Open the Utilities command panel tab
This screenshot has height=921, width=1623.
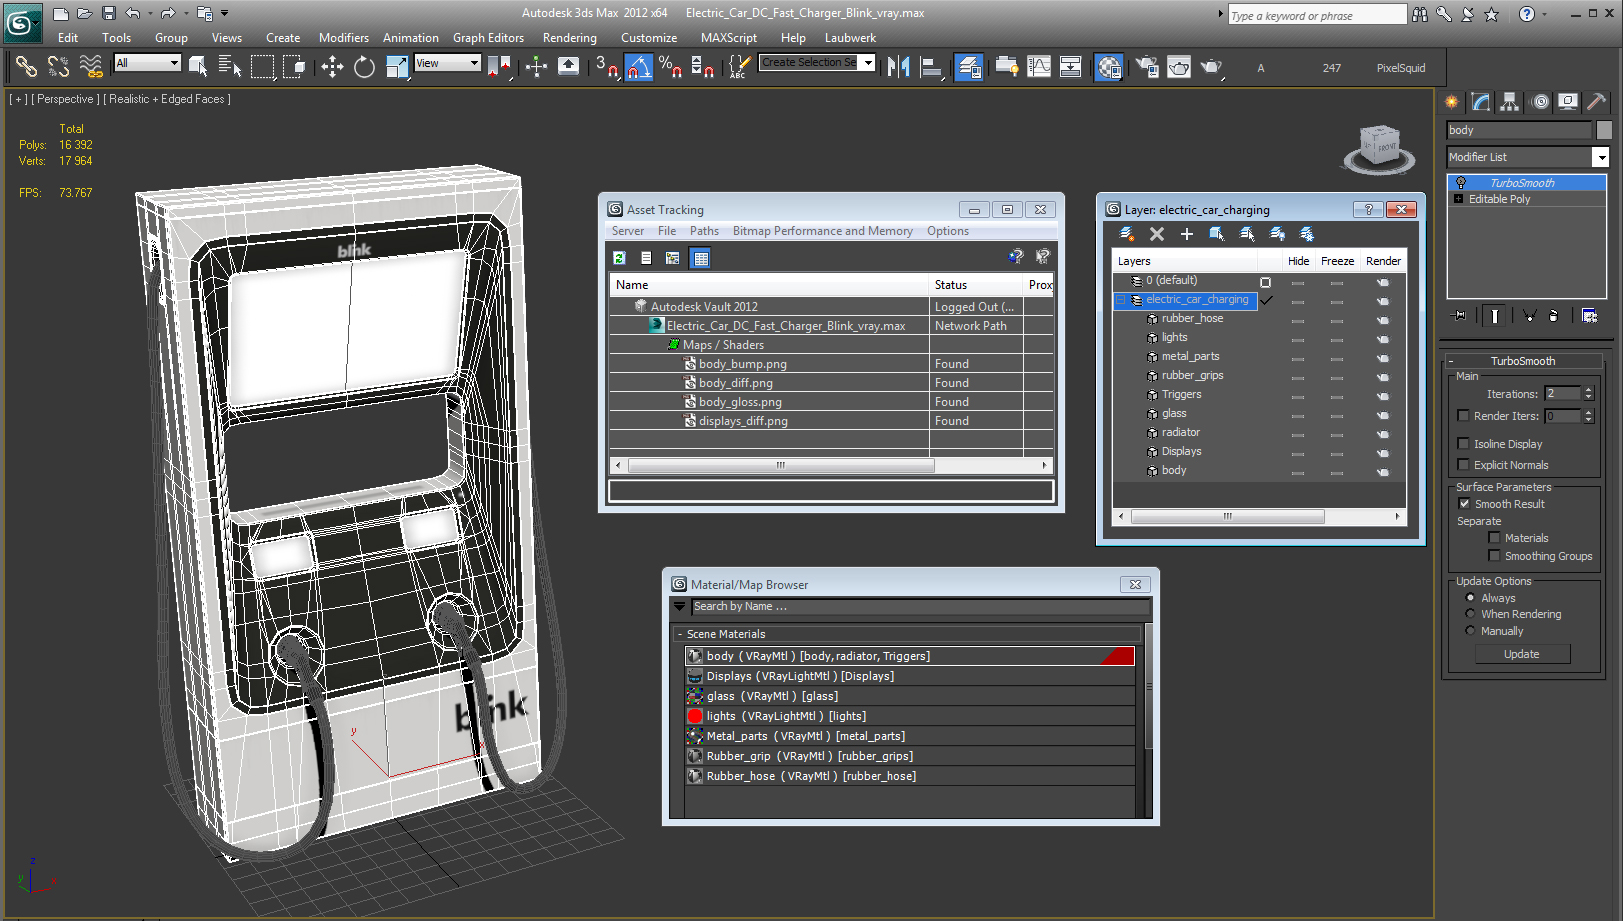pos(1596,101)
